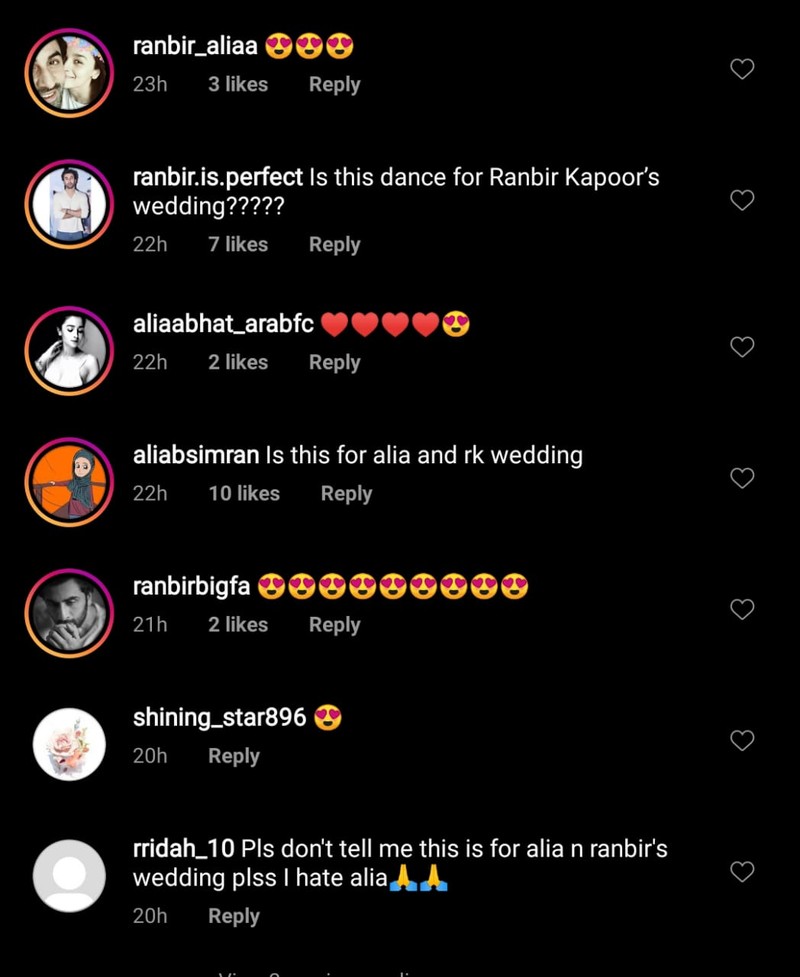Reply to ranbir_aliaa's comment

[x=334, y=85]
